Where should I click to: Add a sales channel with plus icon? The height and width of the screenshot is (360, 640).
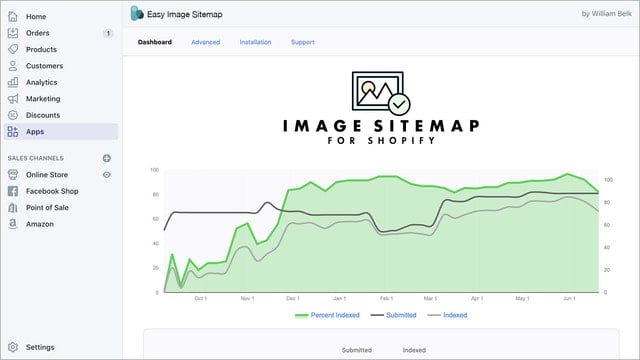(107, 158)
